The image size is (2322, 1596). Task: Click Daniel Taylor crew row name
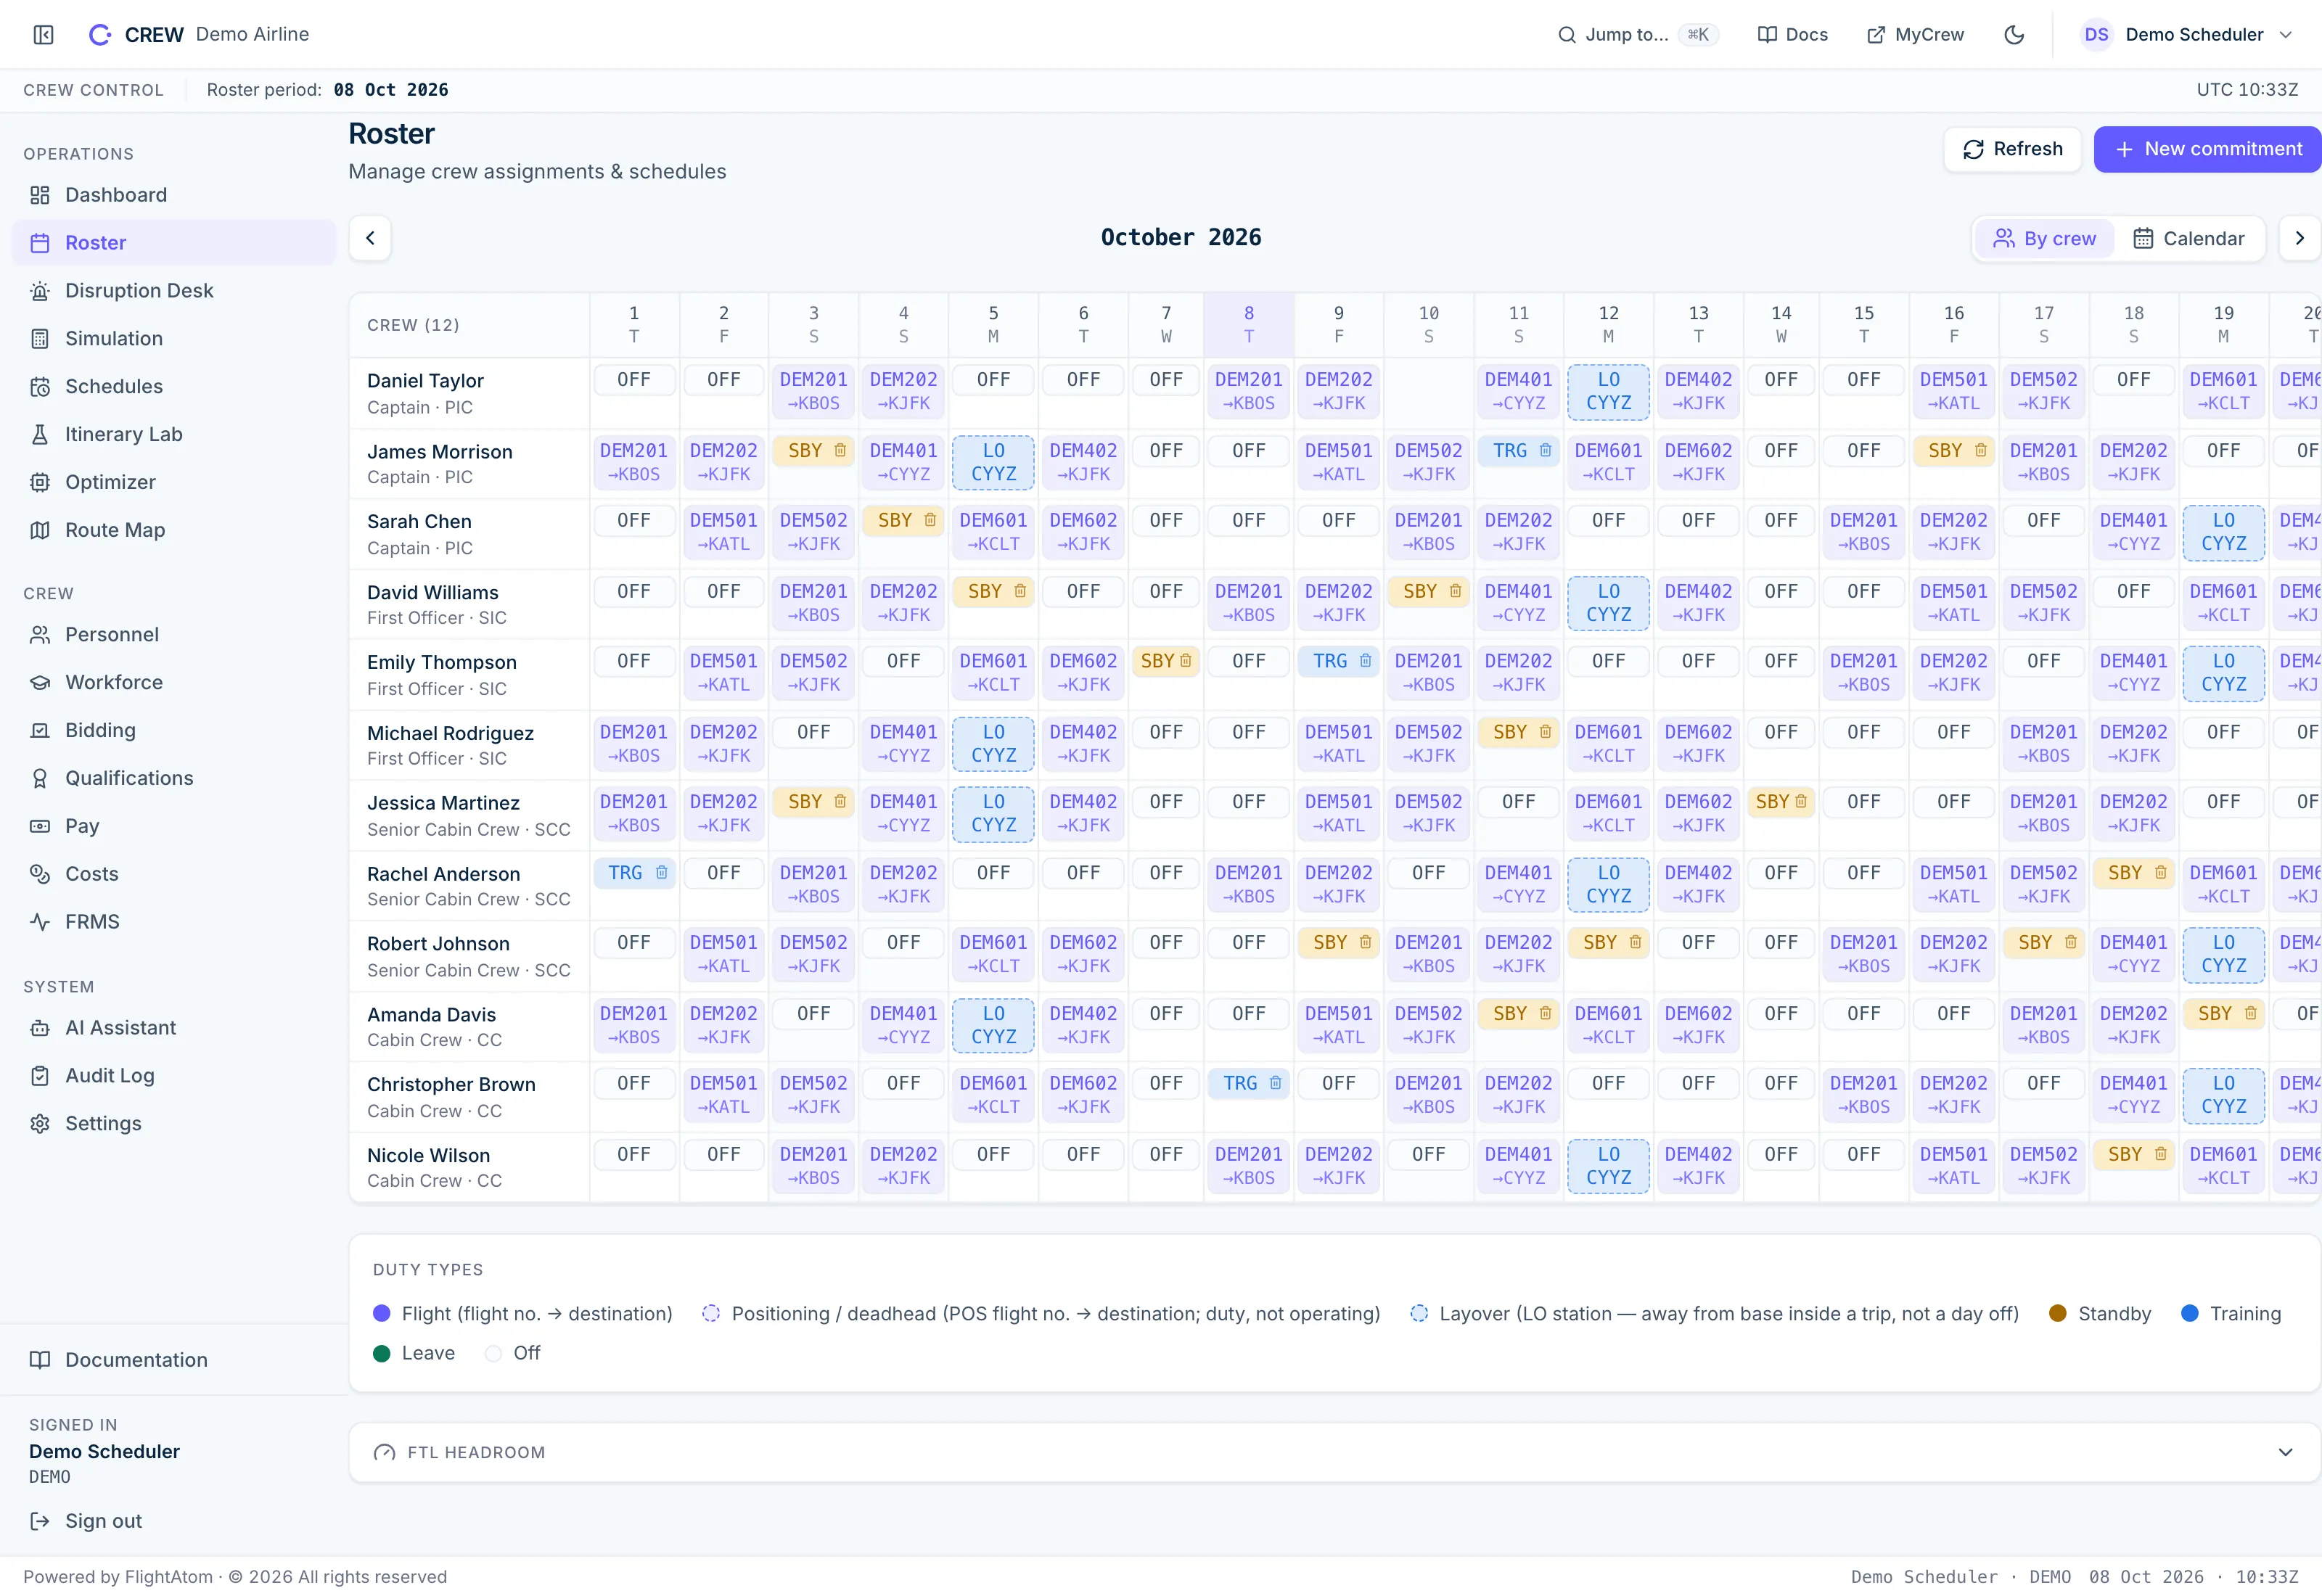(425, 381)
